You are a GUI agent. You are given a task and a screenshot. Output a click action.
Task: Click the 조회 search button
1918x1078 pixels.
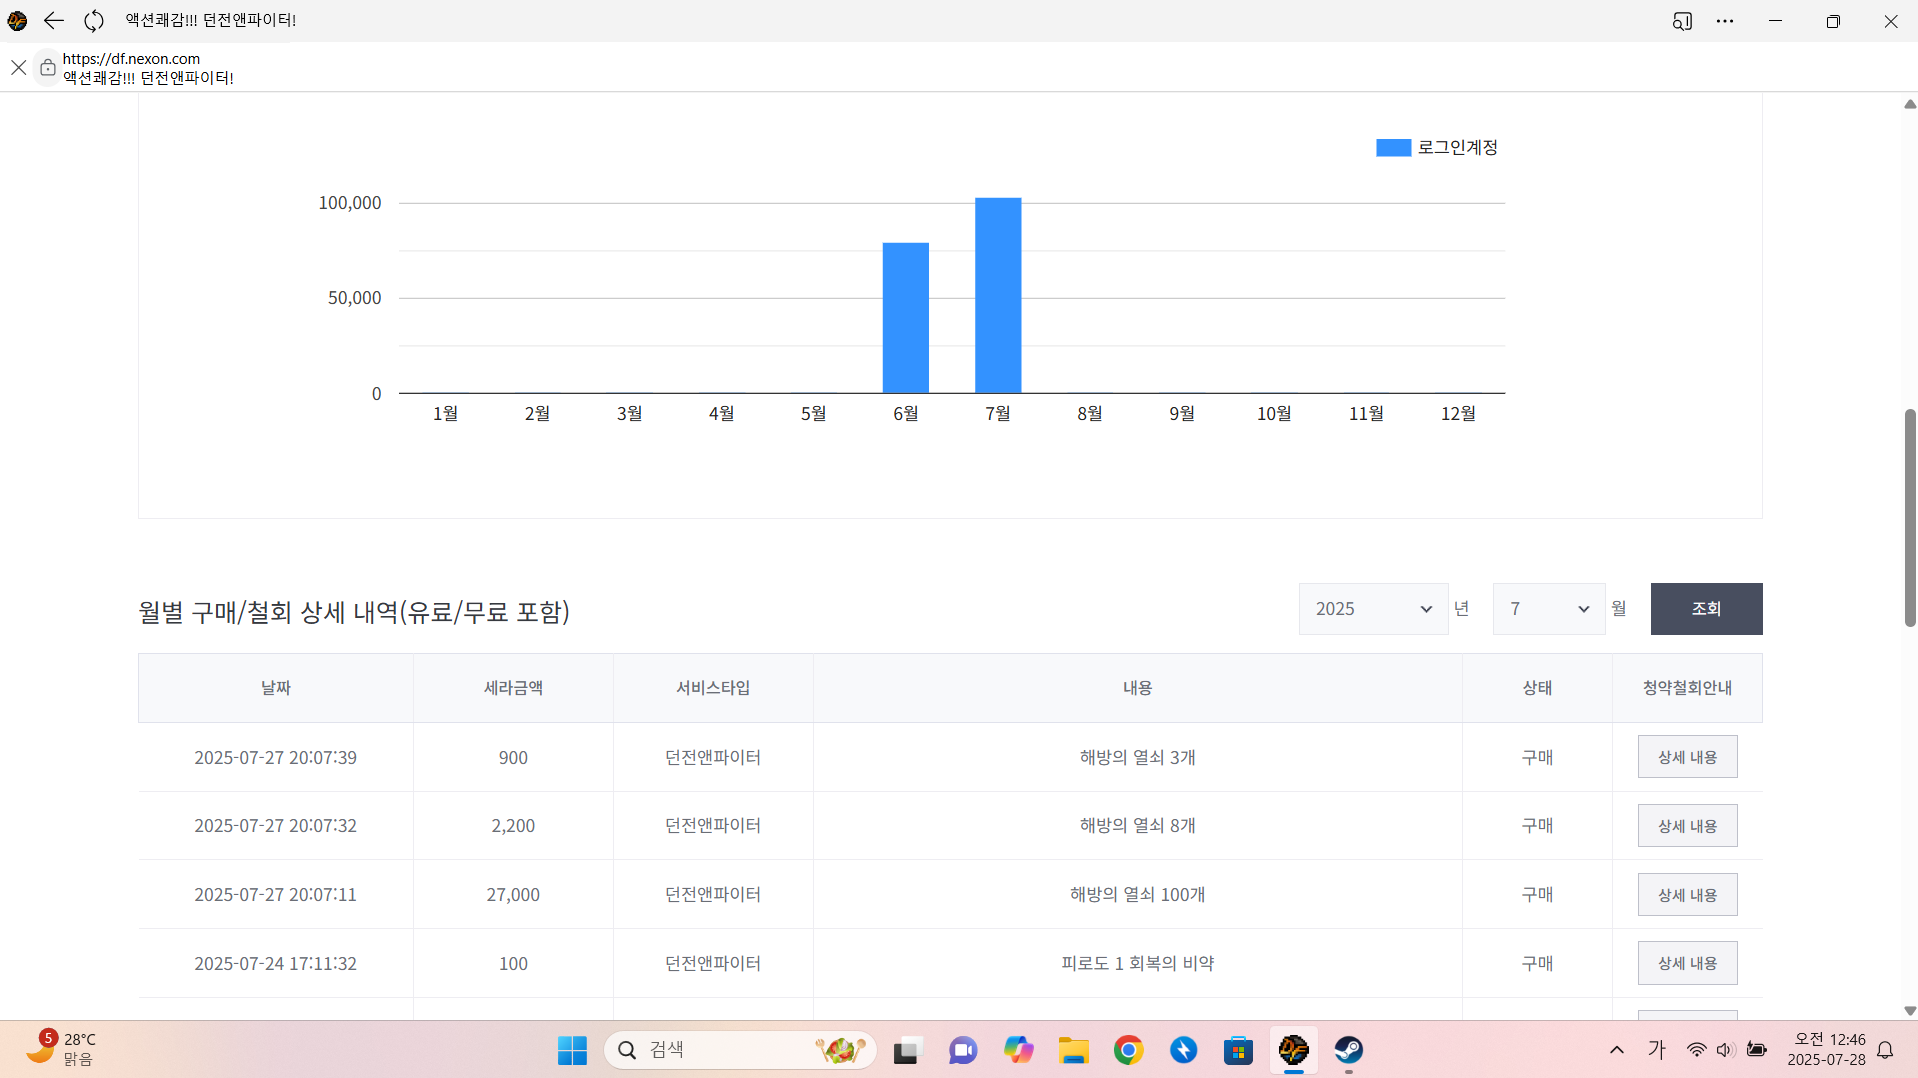pyautogui.click(x=1706, y=609)
